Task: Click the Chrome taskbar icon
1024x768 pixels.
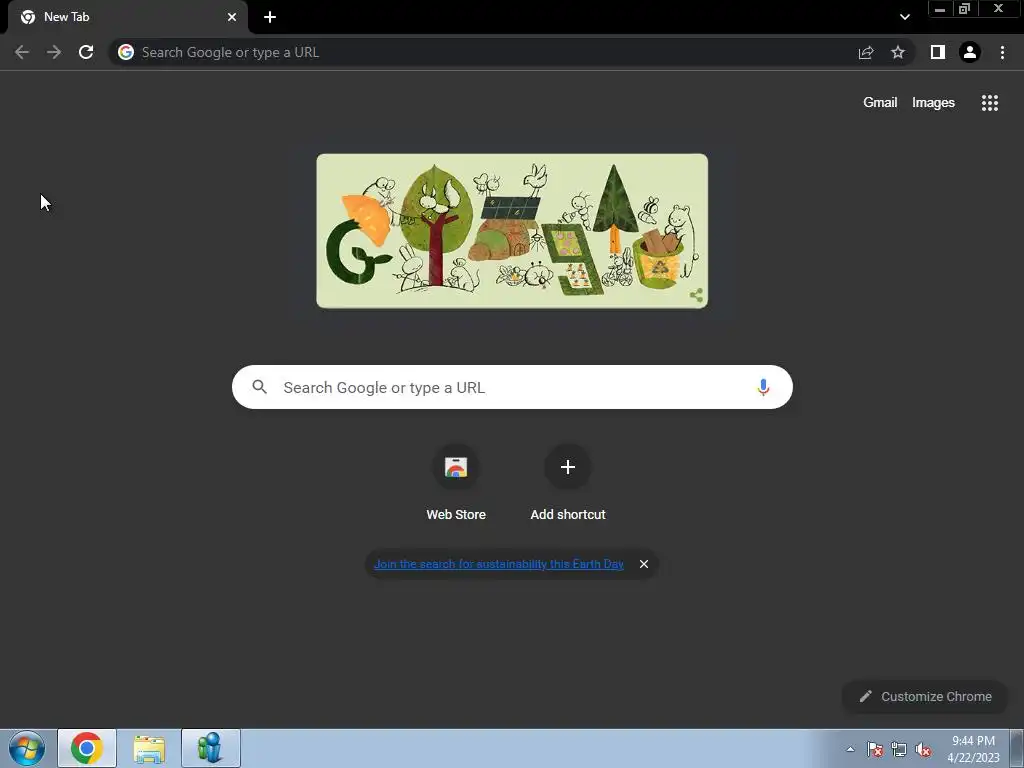Action: [x=87, y=748]
